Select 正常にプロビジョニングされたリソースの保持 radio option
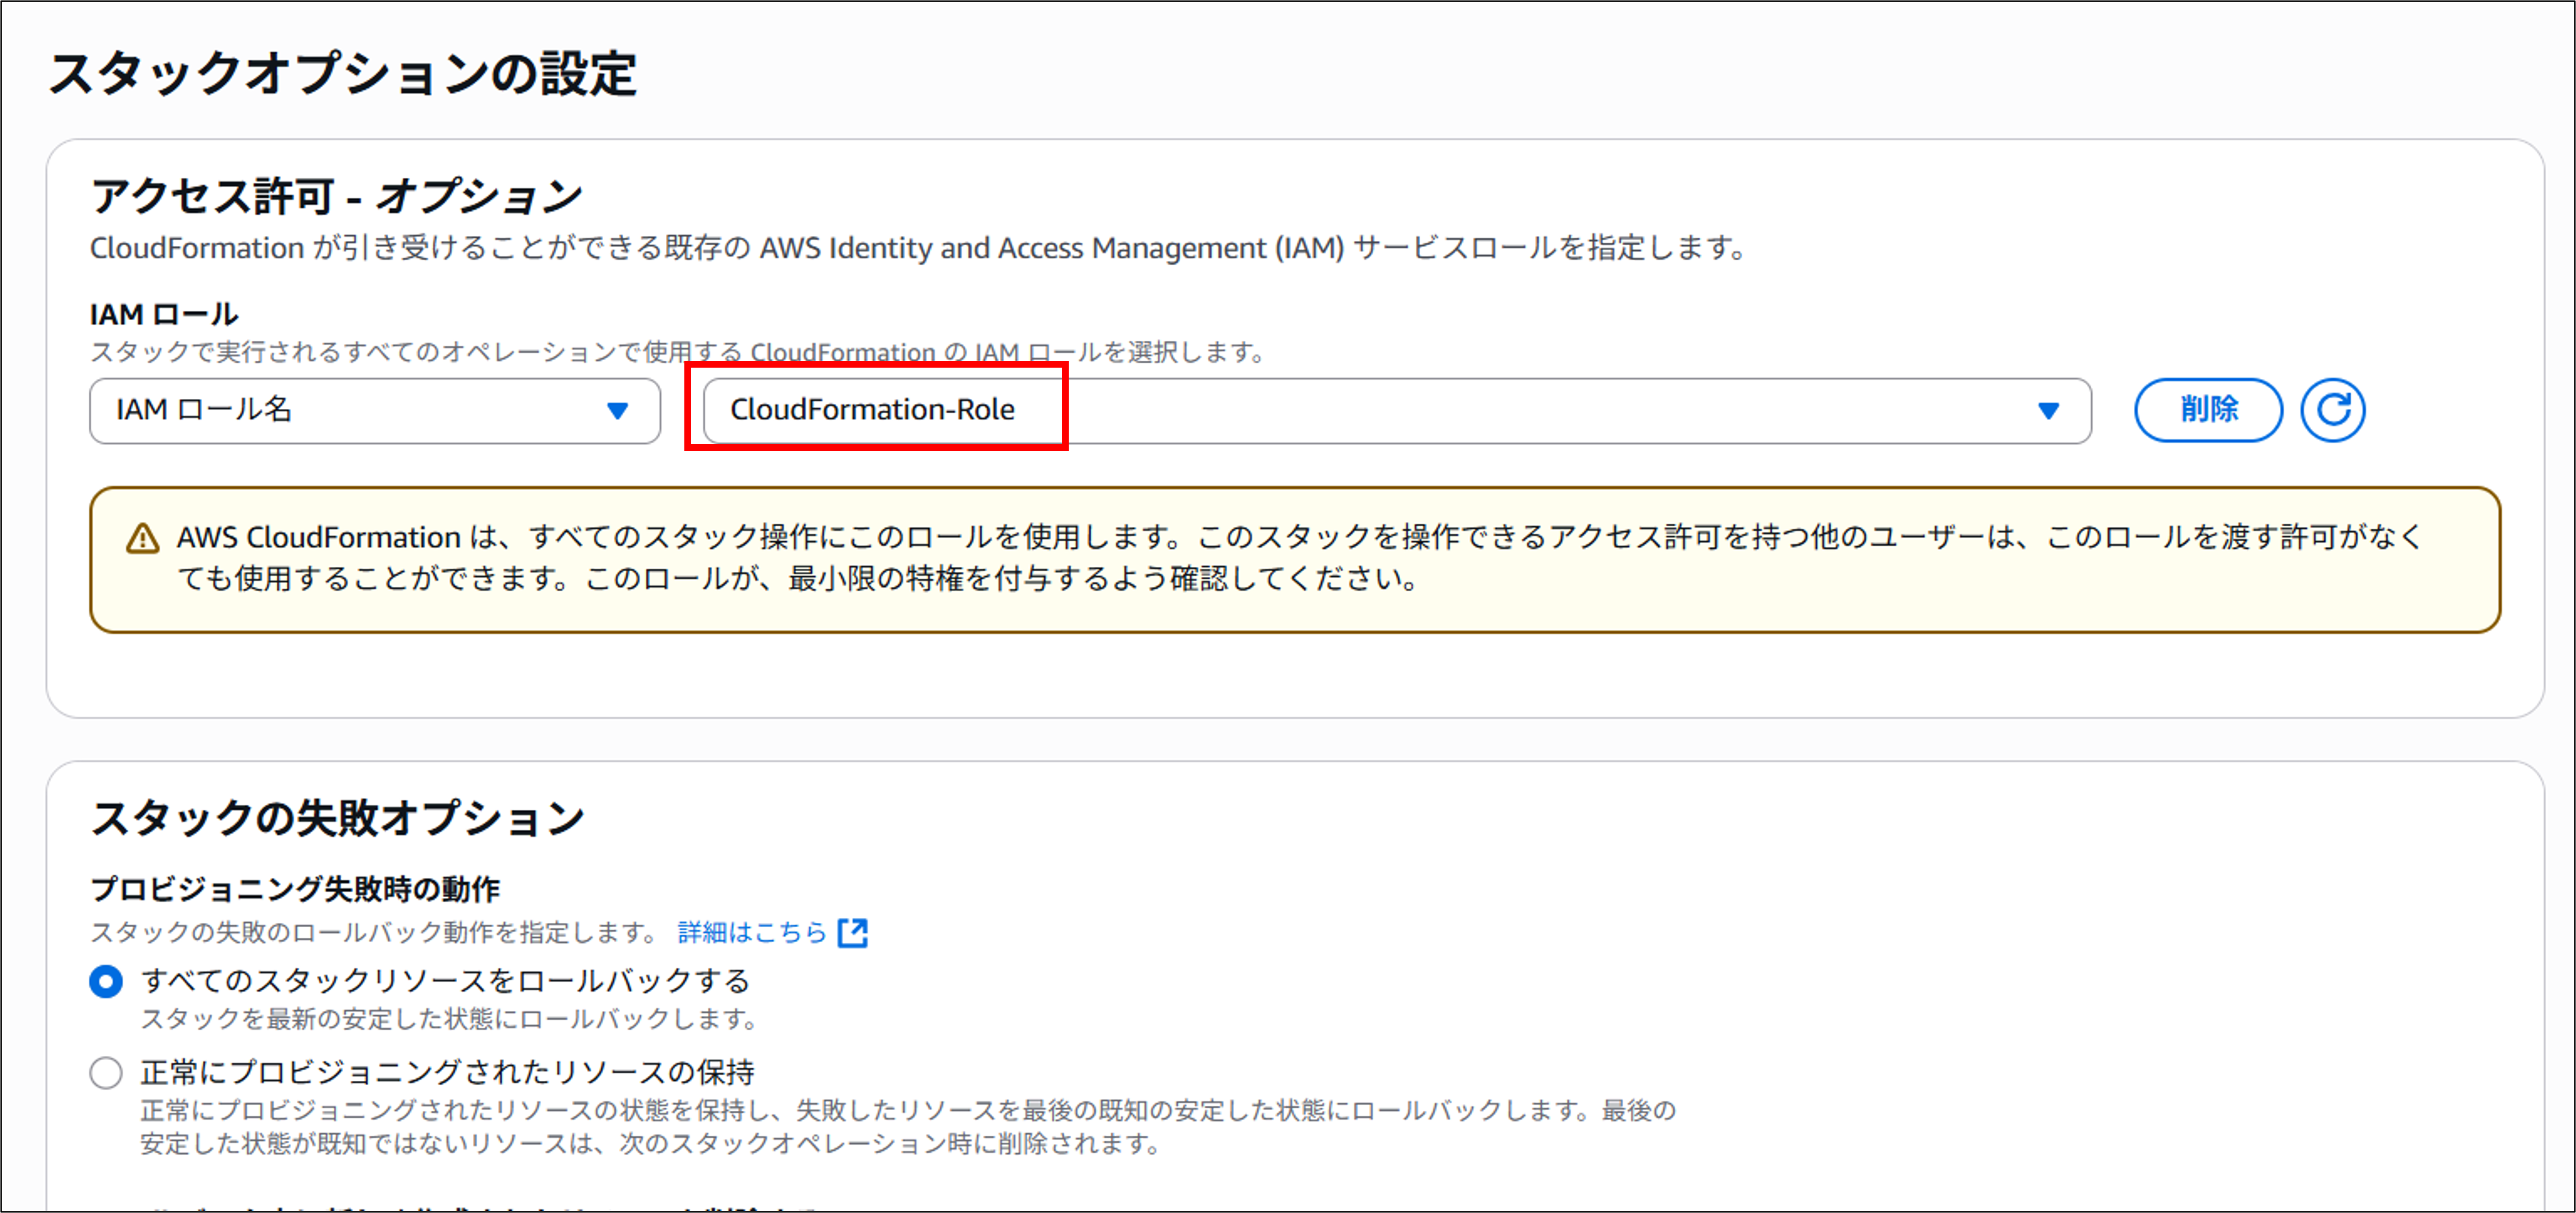The width and height of the screenshot is (2576, 1213). 106,1074
